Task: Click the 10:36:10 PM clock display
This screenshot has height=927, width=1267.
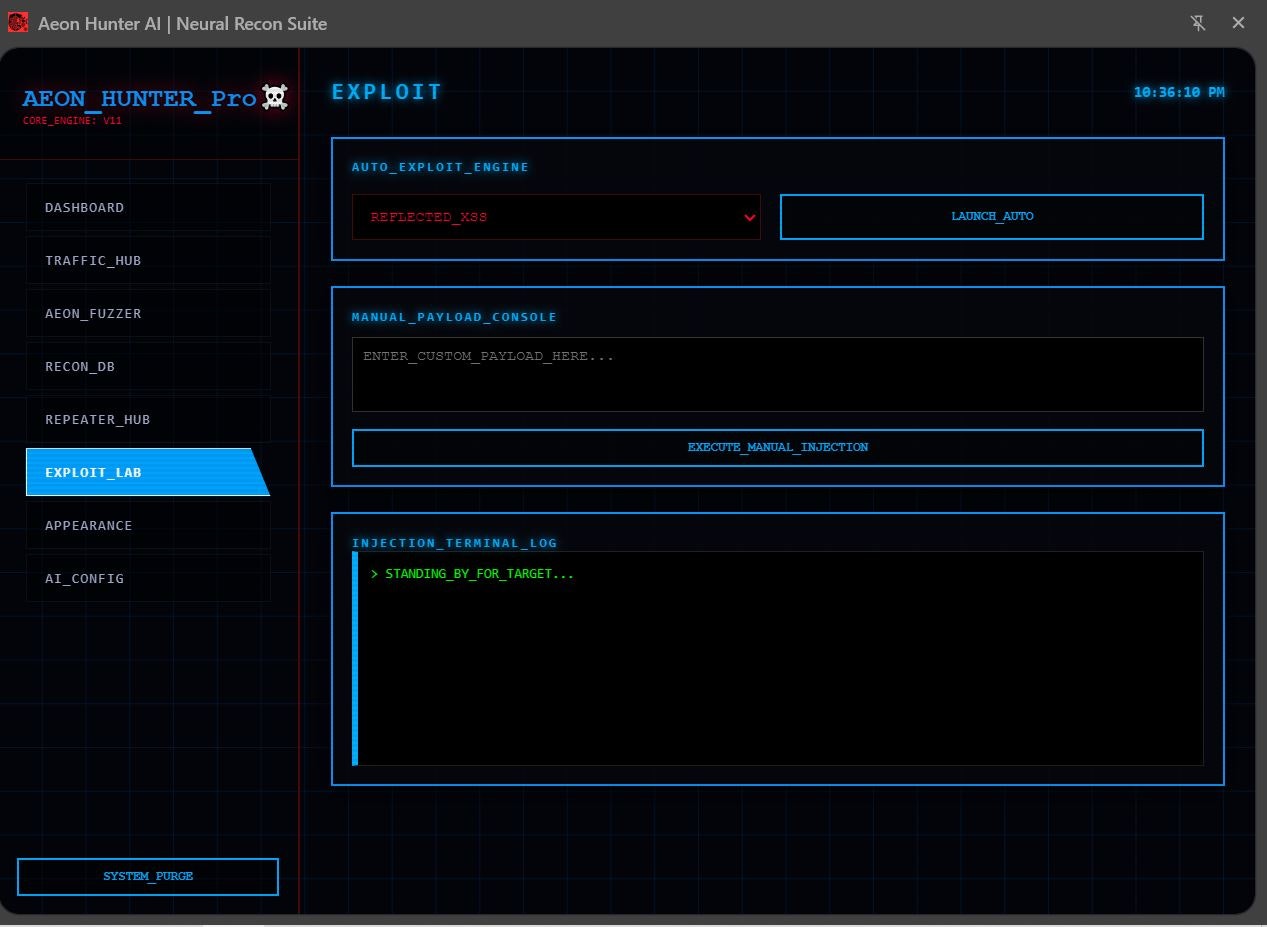Action: [x=1178, y=91]
